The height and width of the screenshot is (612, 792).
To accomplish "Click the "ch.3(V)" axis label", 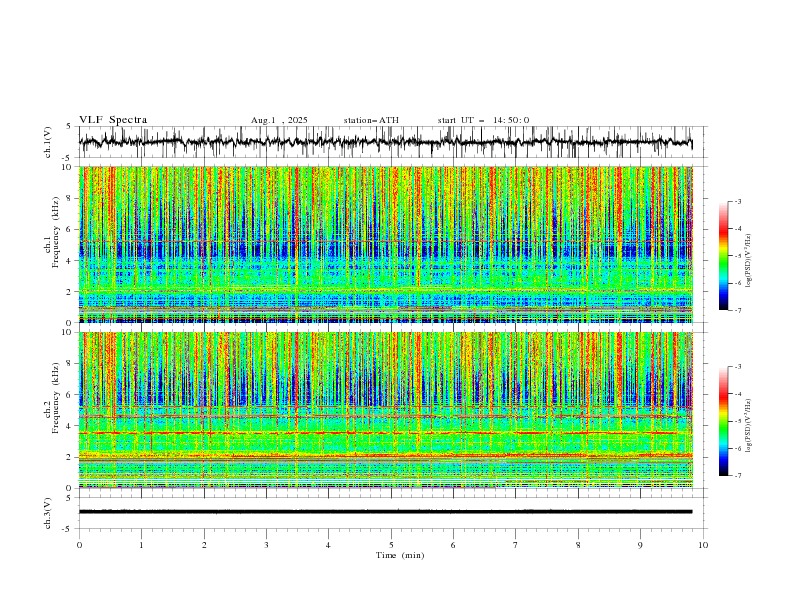I will [x=48, y=513].
